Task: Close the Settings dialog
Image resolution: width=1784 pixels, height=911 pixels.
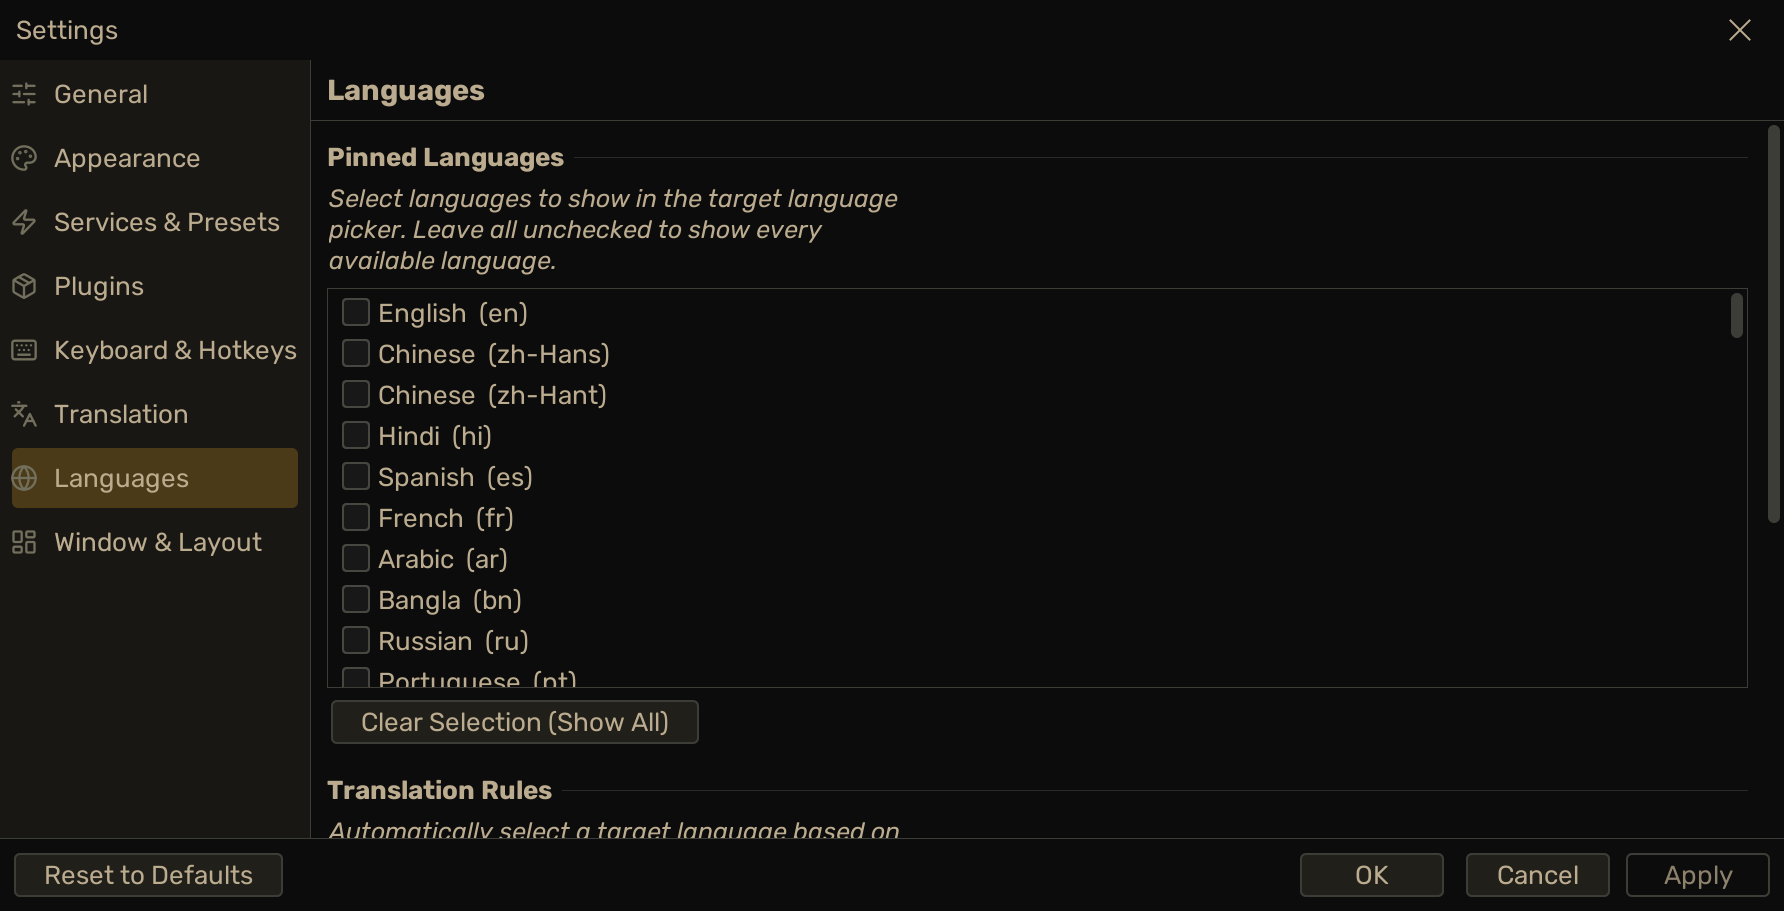Action: pyautogui.click(x=1740, y=30)
